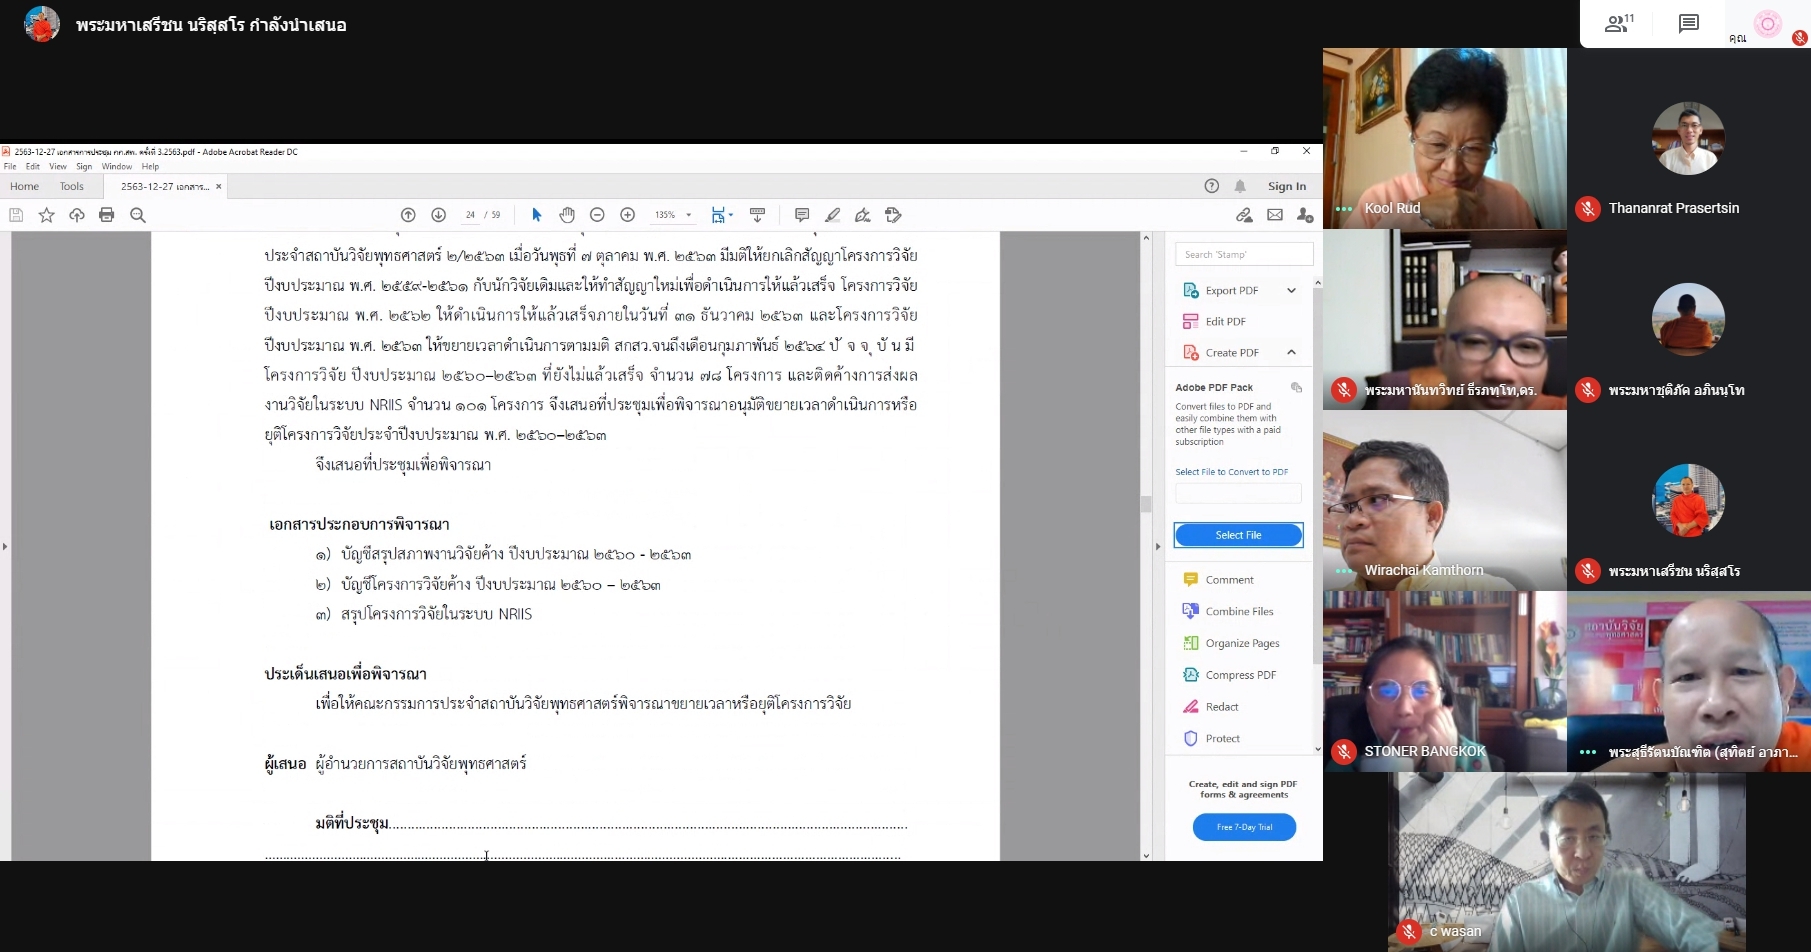Start the Free 7-Day Trial
The image size is (1811, 952).
(1244, 827)
